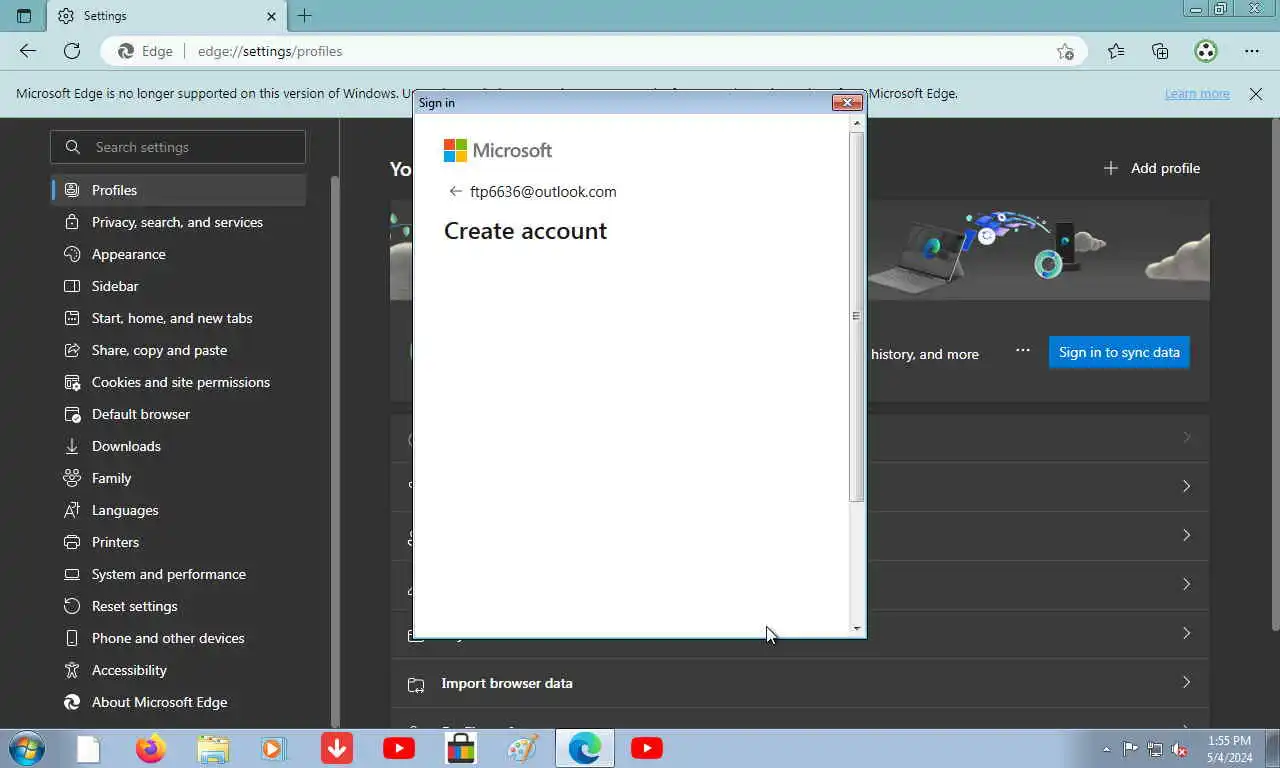Open Firefox from the taskbar

pyautogui.click(x=151, y=748)
